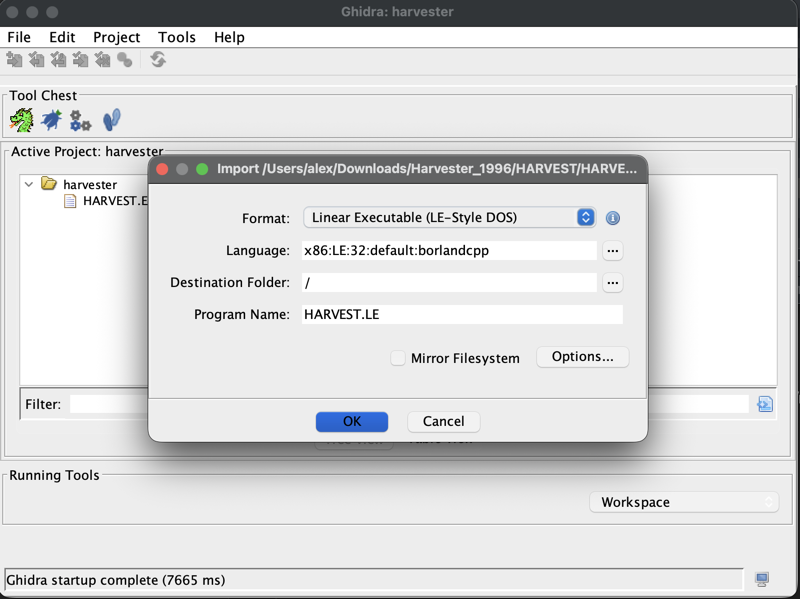Open the Format dropdown
This screenshot has width=800, height=599.
click(x=449, y=217)
